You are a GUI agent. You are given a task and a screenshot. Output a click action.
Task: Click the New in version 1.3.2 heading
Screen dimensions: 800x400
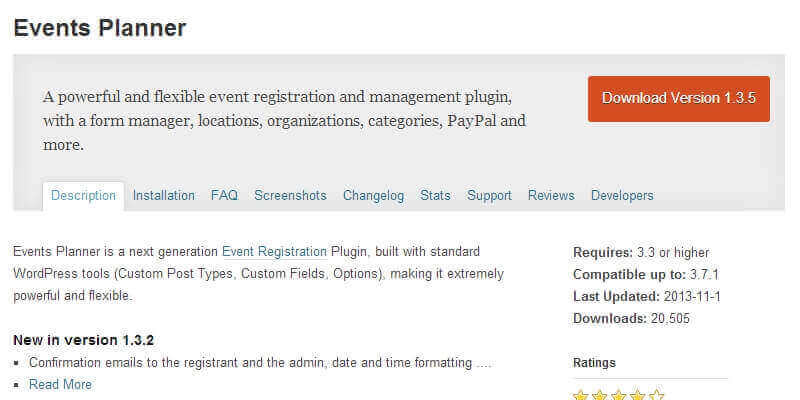pyautogui.click(x=84, y=340)
